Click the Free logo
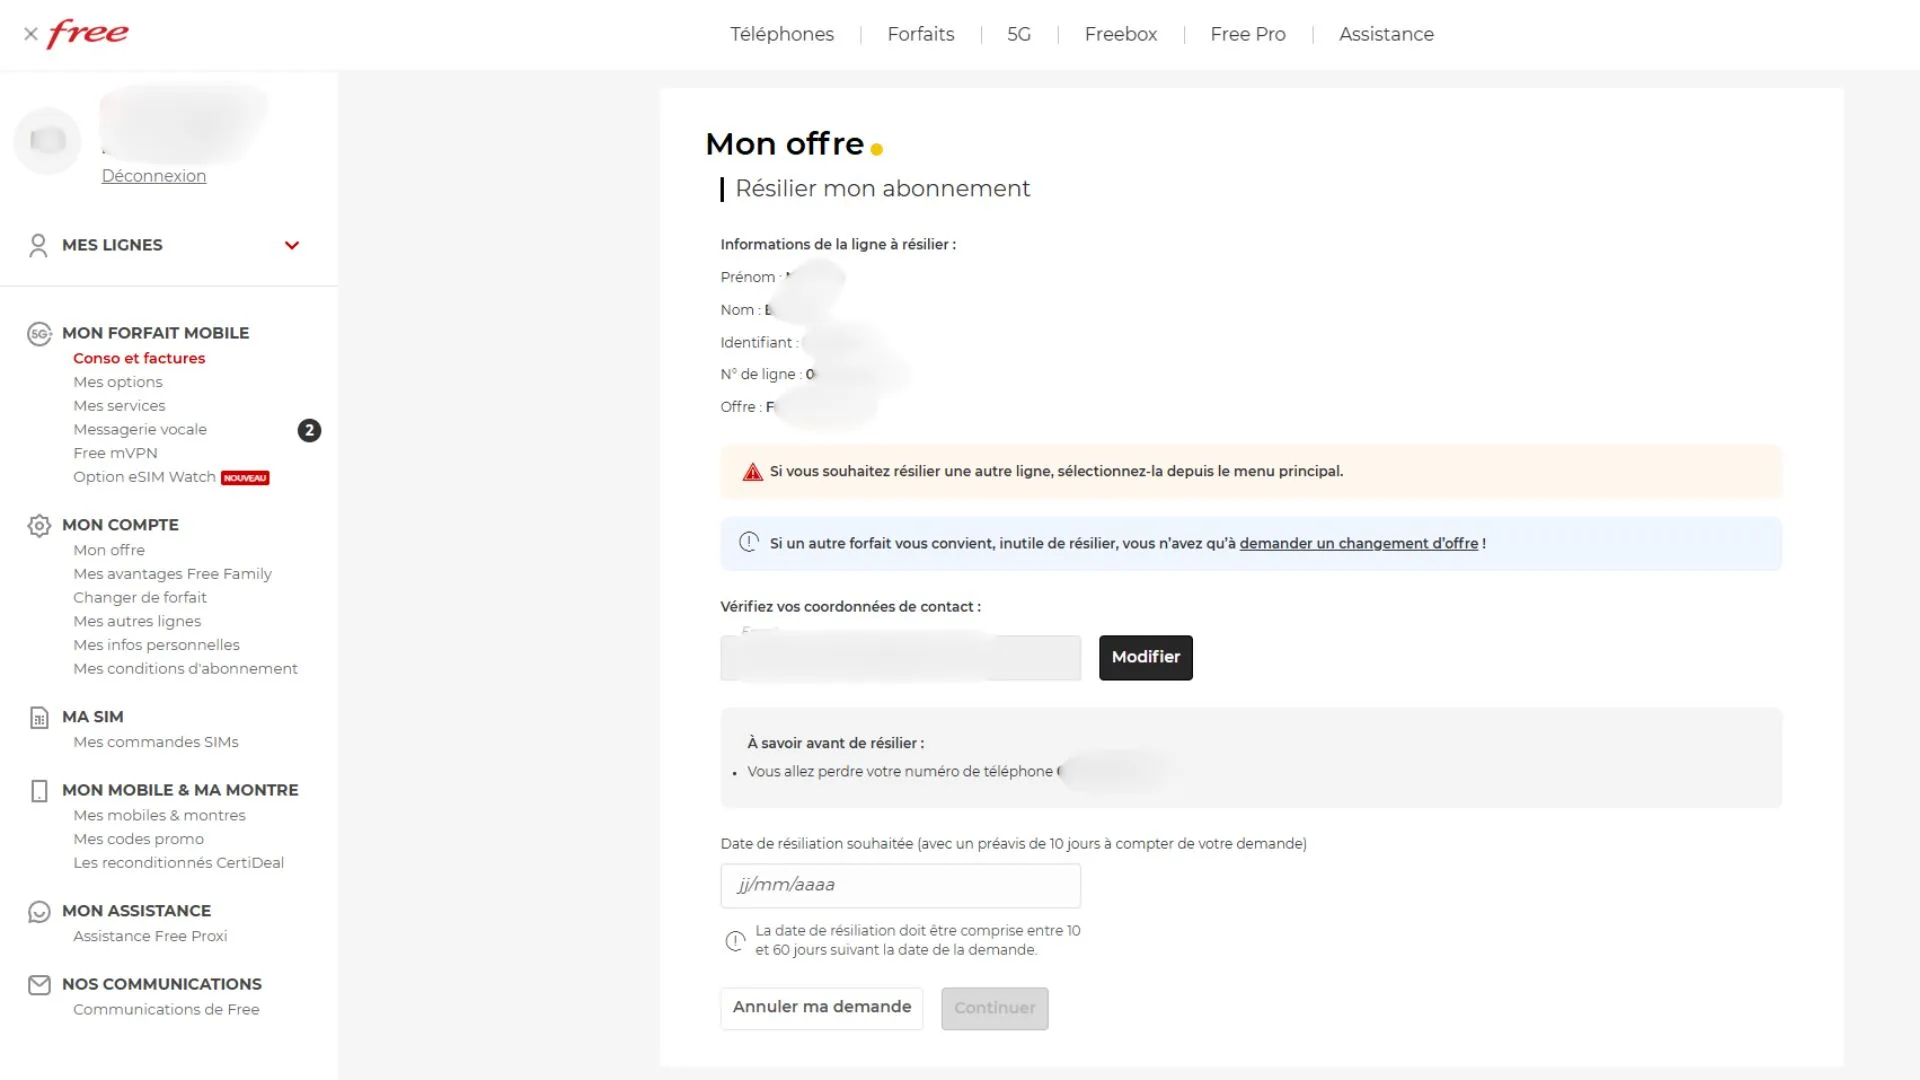 pyautogui.click(x=88, y=33)
